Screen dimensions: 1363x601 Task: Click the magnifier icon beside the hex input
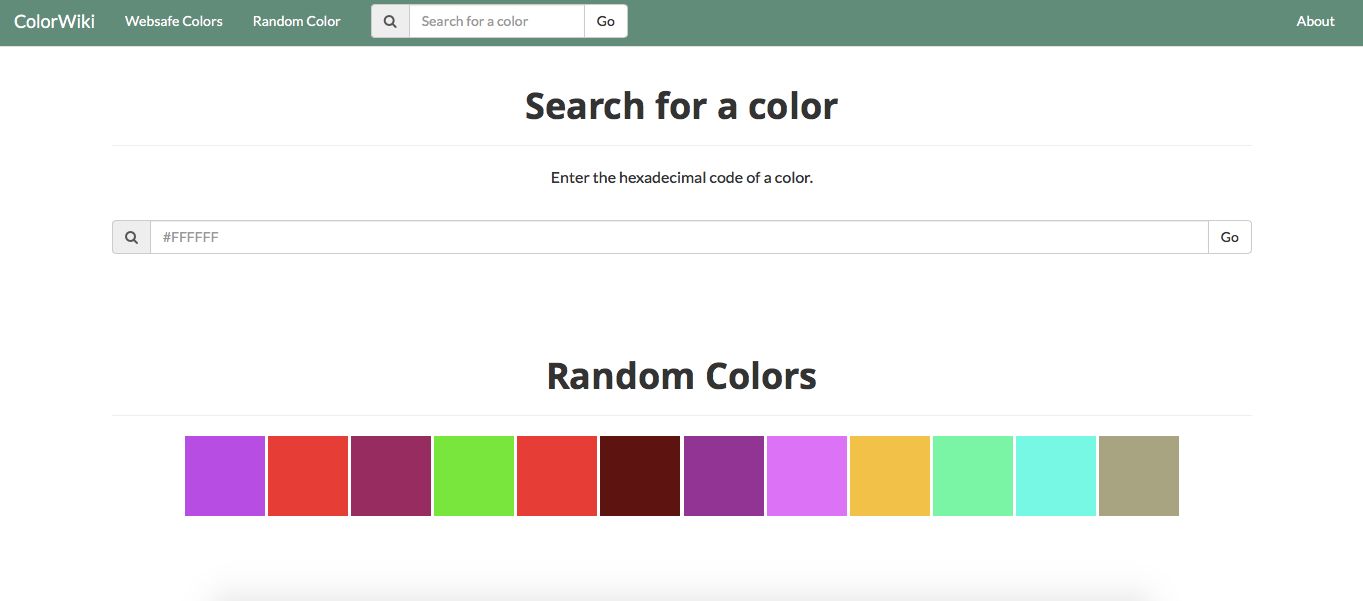click(131, 237)
